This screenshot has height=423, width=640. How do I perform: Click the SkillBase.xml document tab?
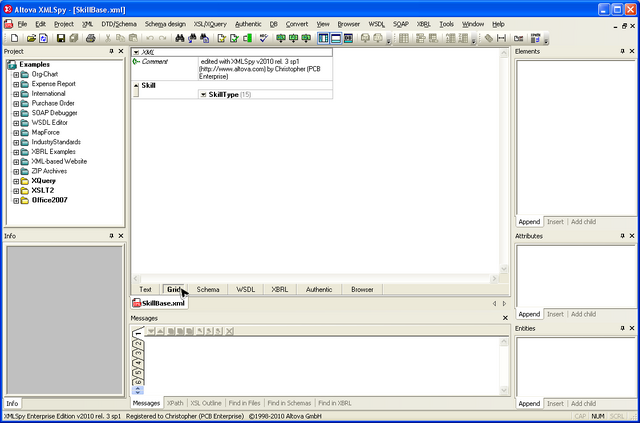pyautogui.click(x=159, y=303)
